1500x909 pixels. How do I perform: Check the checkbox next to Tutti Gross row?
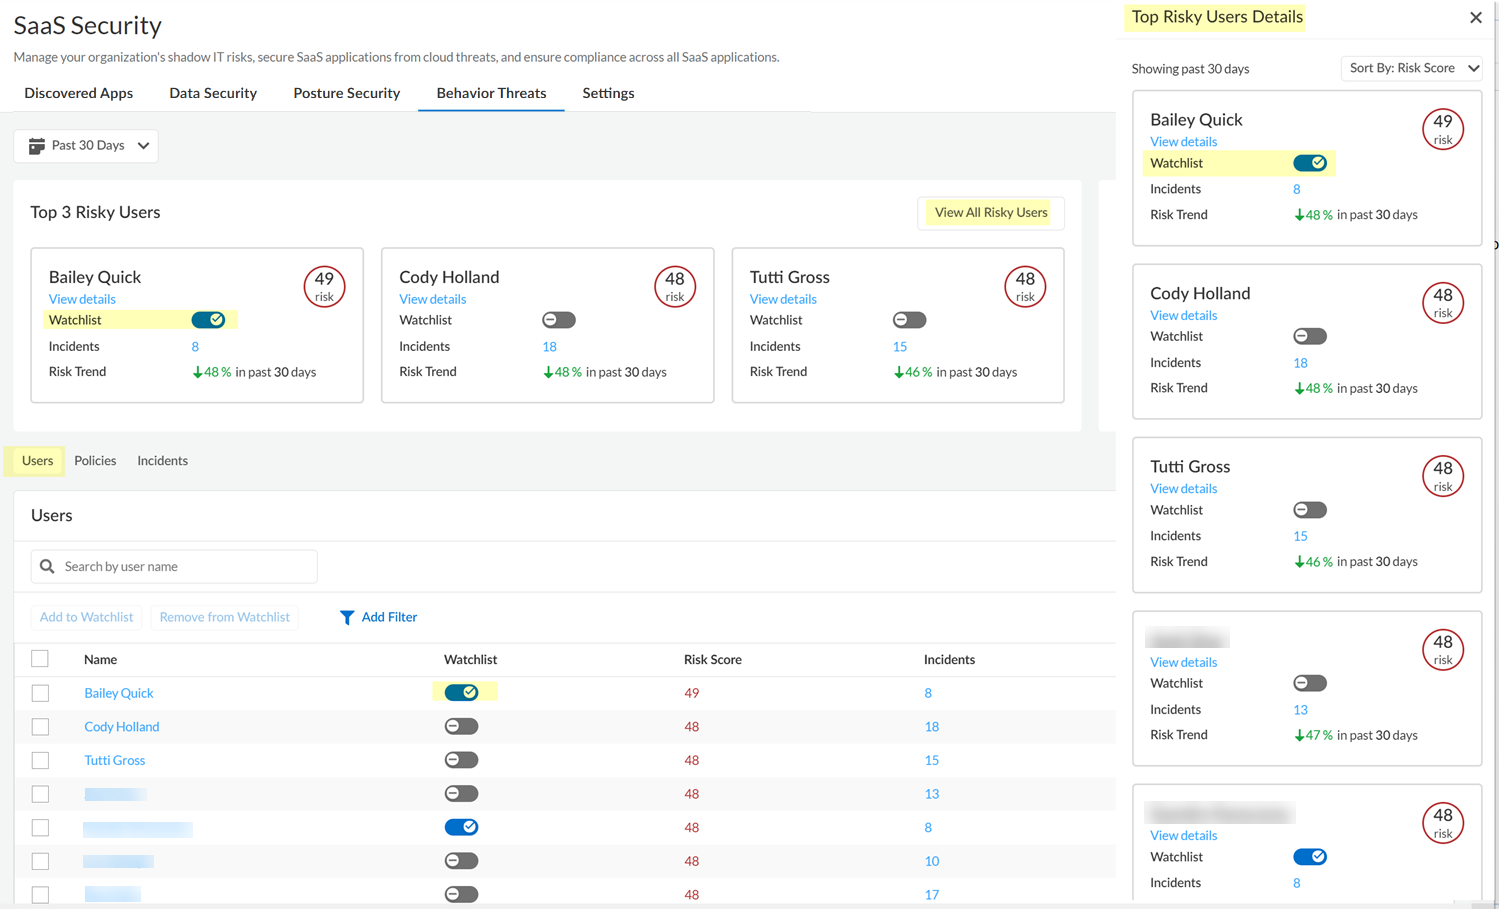[x=40, y=761]
